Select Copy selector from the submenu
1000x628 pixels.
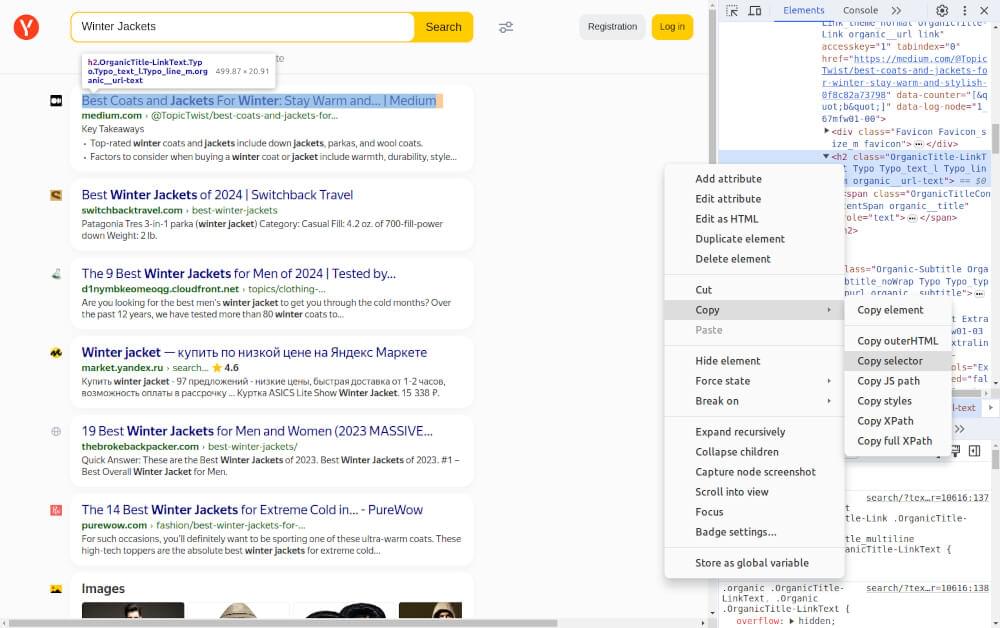click(x=889, y=360)
